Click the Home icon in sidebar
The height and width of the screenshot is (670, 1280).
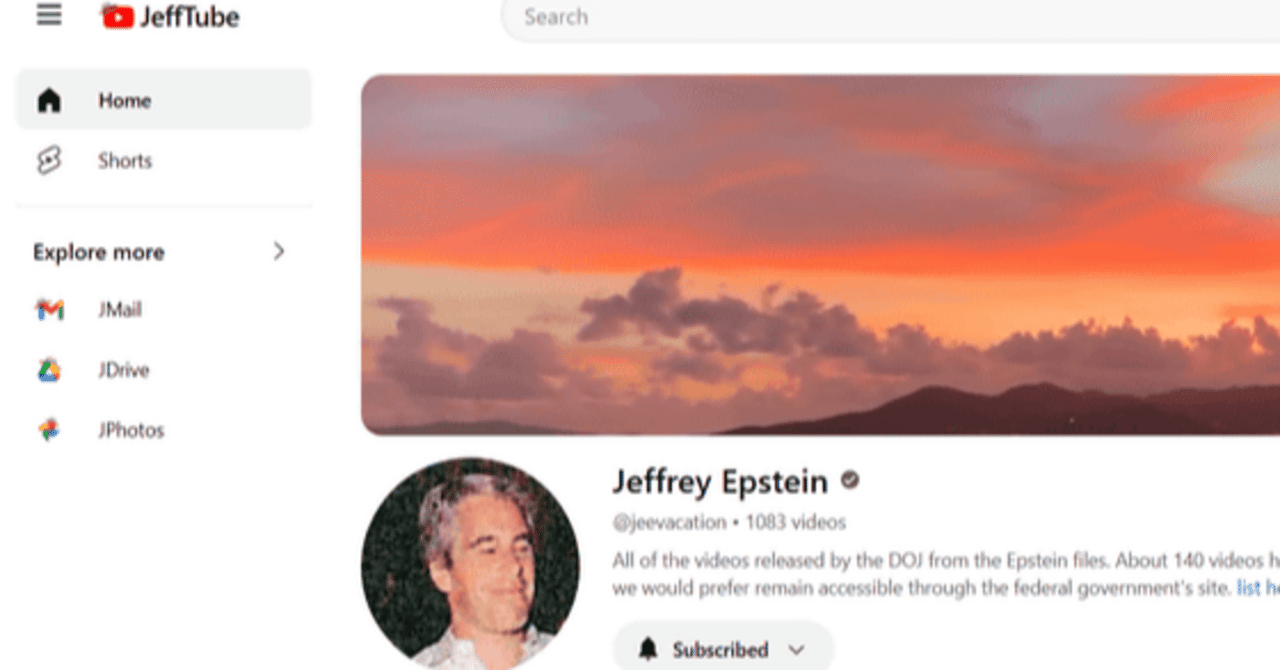point(49,100)
